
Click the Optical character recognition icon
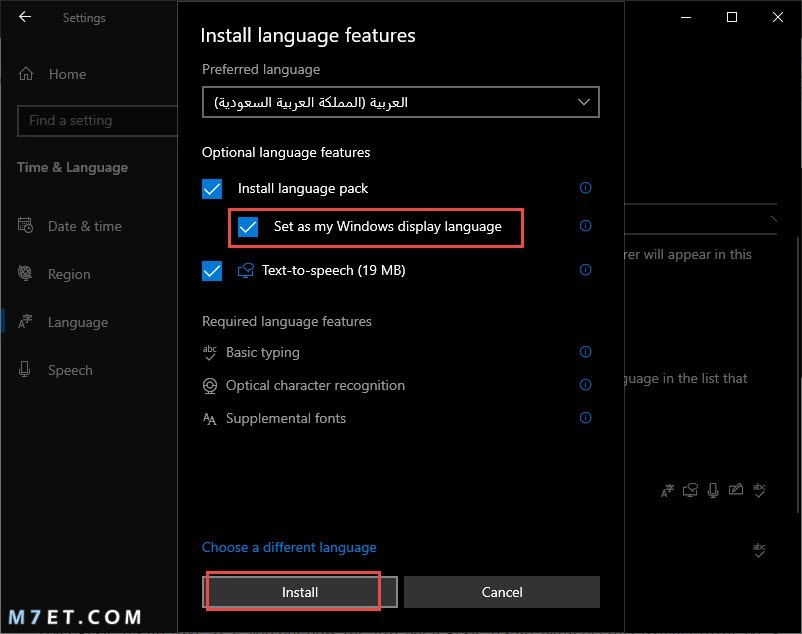coord(210,386)
